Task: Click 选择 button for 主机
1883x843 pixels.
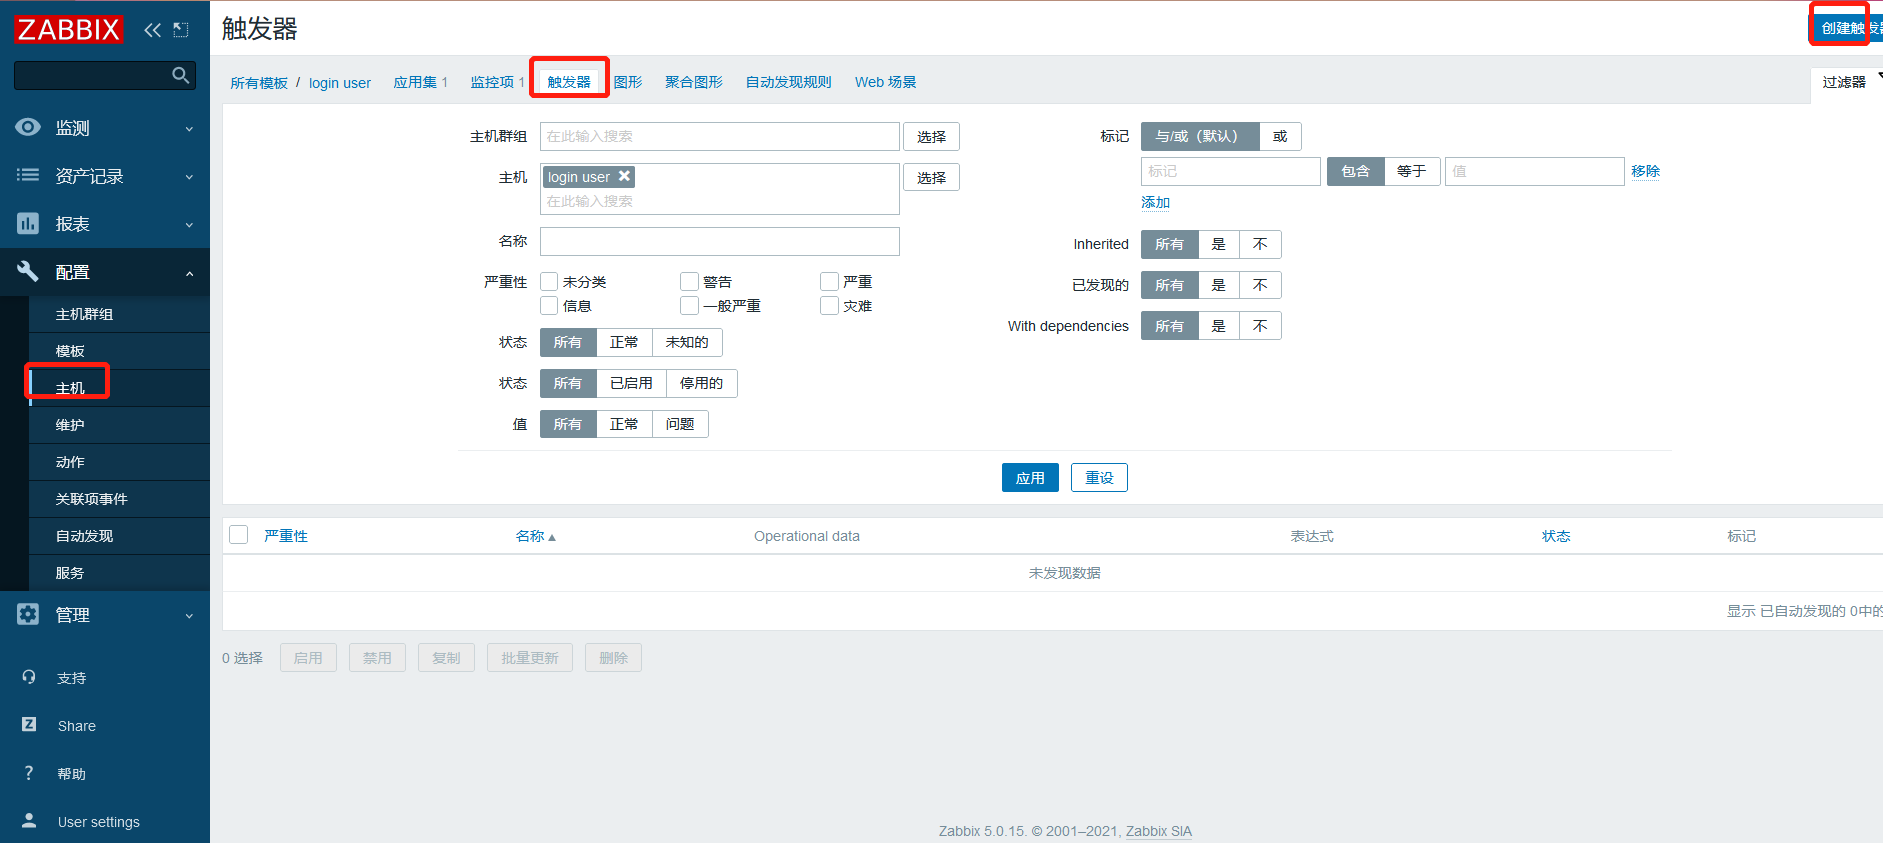Action: point(931,177)
